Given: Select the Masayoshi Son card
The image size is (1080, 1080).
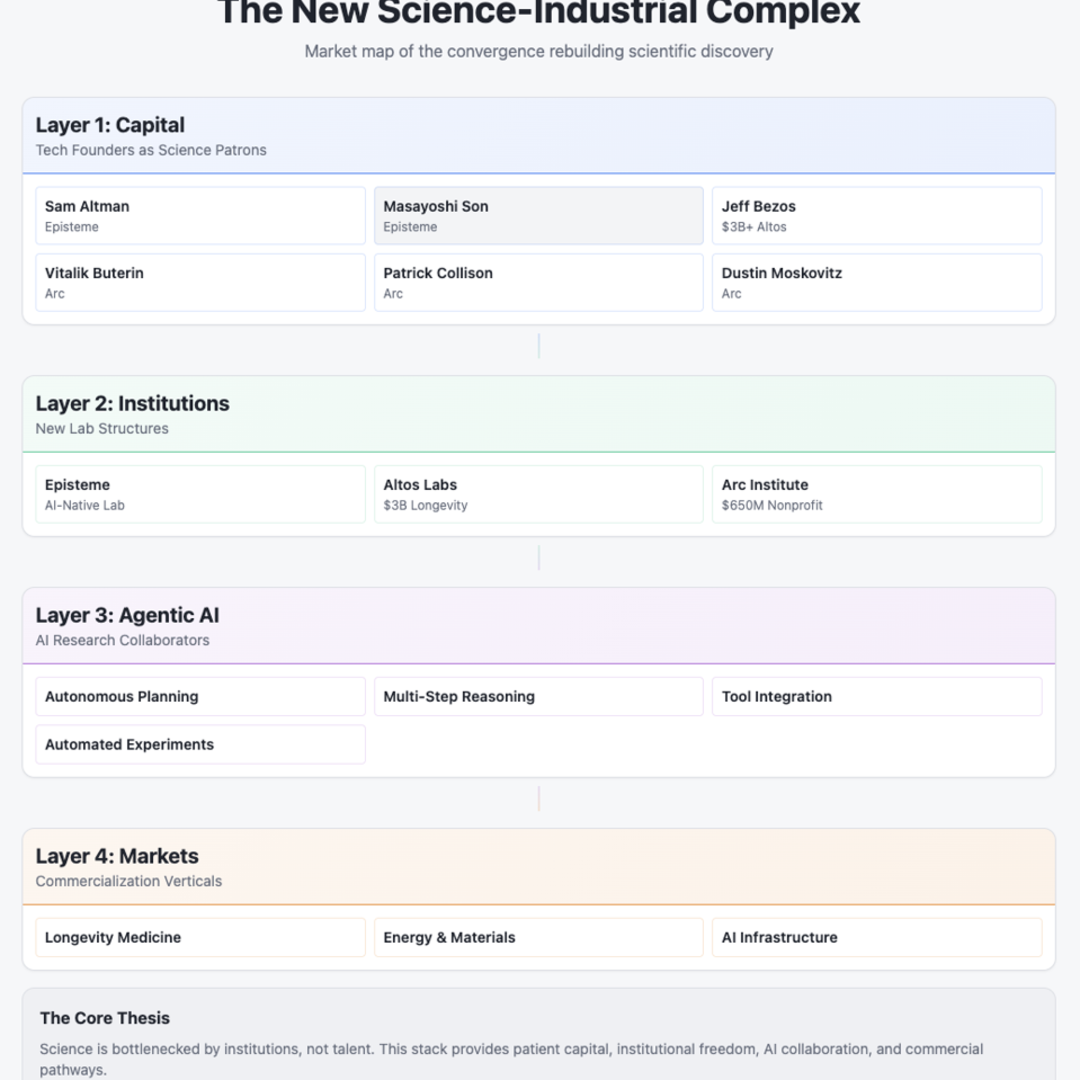Looking at the screenshot, I should coord(538,215).
